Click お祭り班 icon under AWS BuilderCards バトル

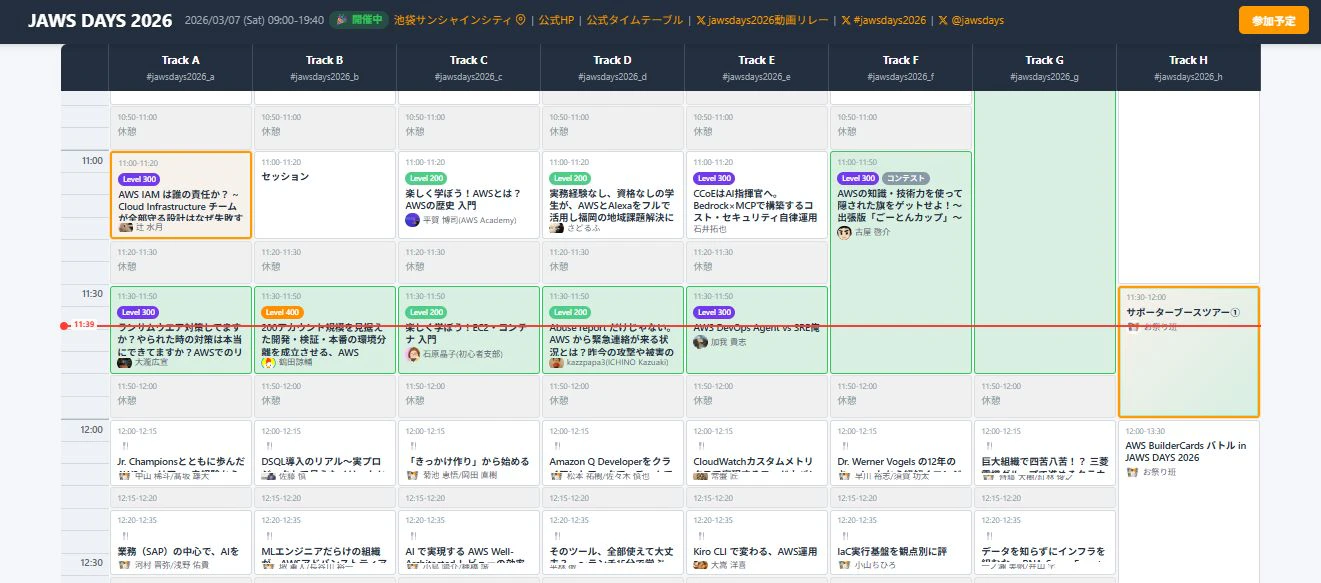point(1133,471)
